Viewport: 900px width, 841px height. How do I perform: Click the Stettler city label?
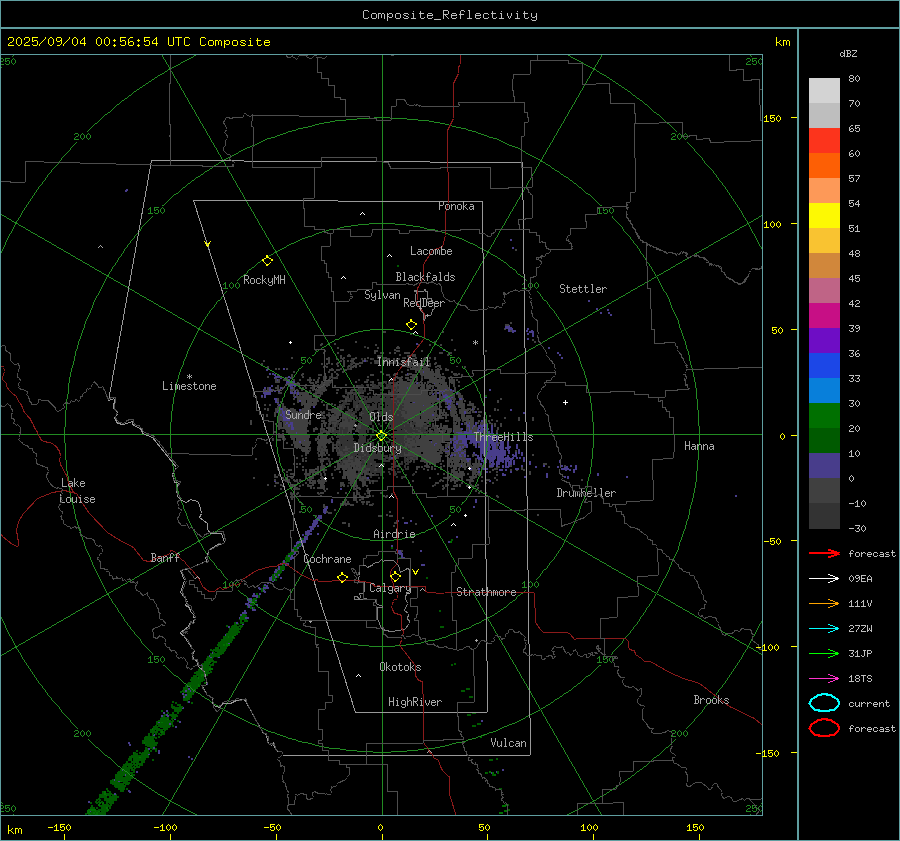point(583,289)
